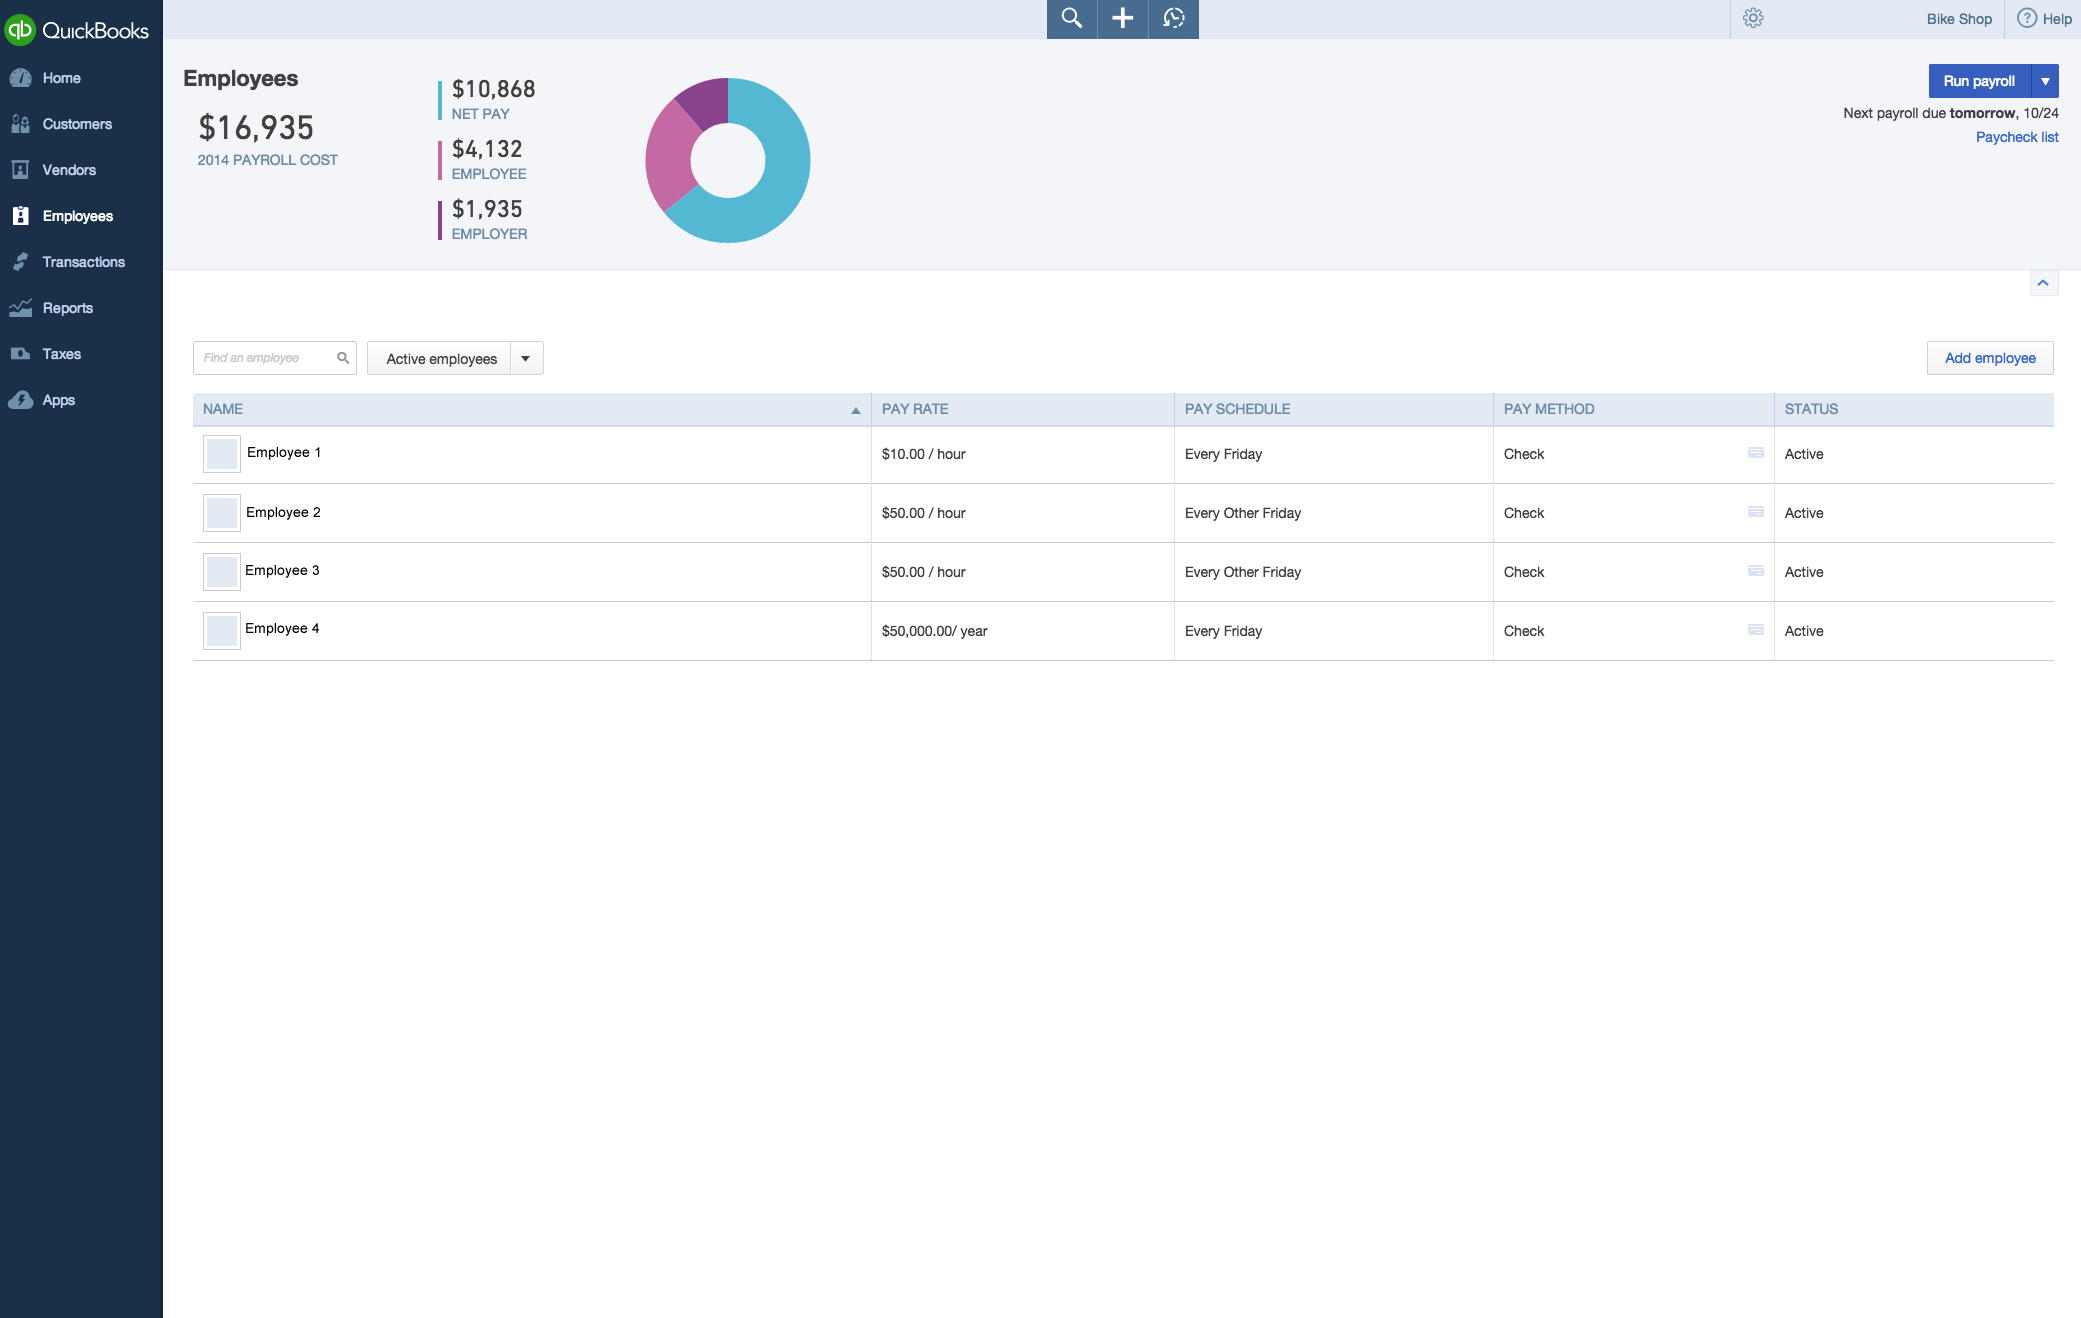Collapse the payroll summary chevron
The width and height of the screenshot is (2081, 1318).
[x=2043, y=284]
